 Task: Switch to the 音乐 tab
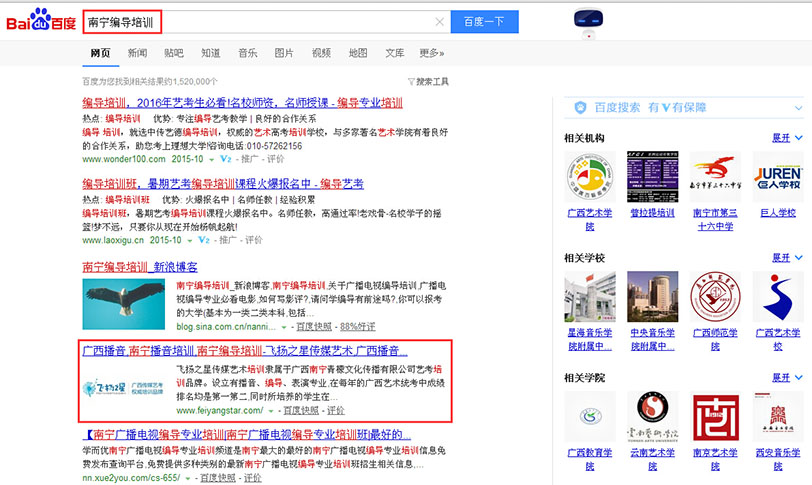[248, 53]
